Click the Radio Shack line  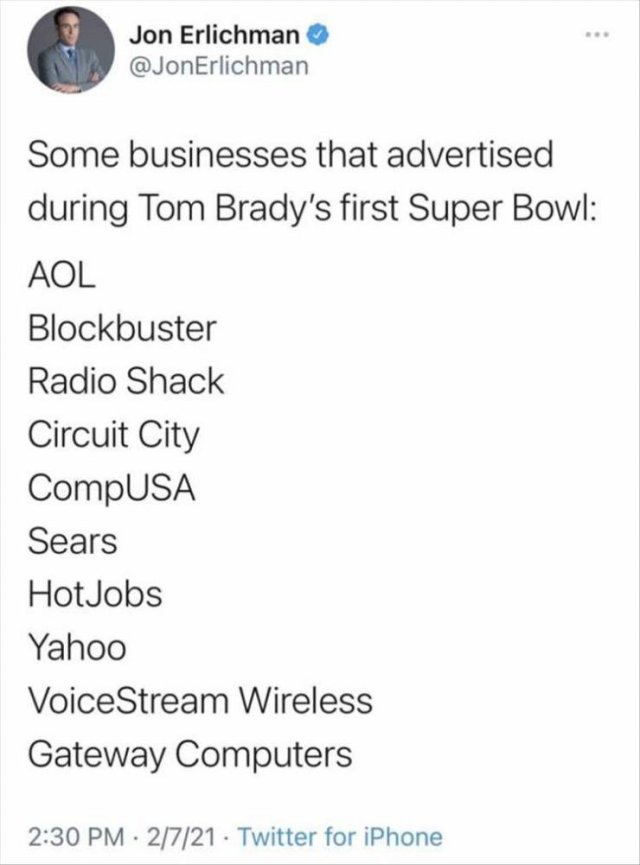tap(126, 382)
